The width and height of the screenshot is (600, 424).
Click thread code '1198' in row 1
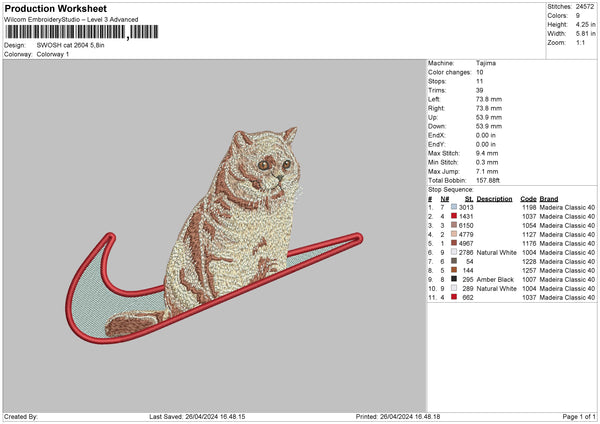529,207
